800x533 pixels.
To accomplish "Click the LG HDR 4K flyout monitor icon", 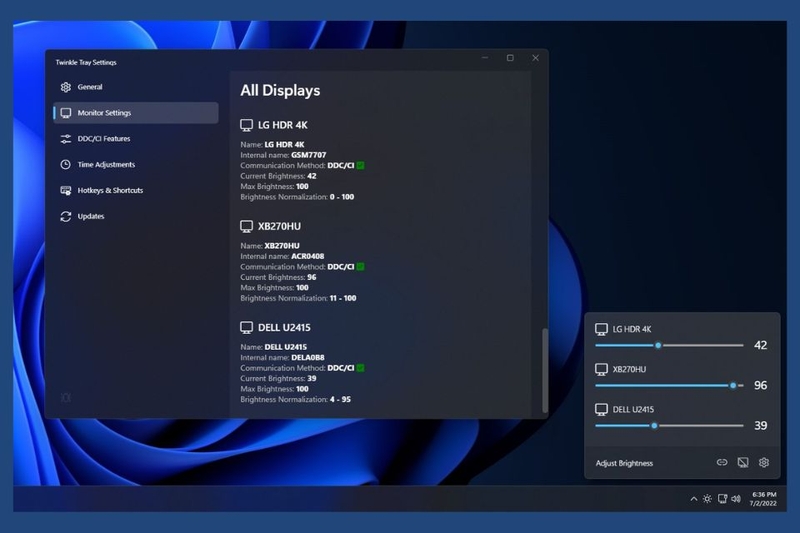I will (x=602, y=329).
